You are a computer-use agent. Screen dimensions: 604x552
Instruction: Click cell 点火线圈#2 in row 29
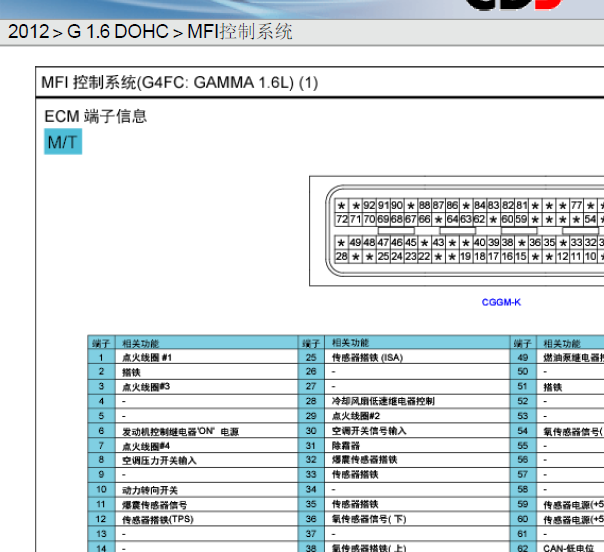click(x=418, y=416)
